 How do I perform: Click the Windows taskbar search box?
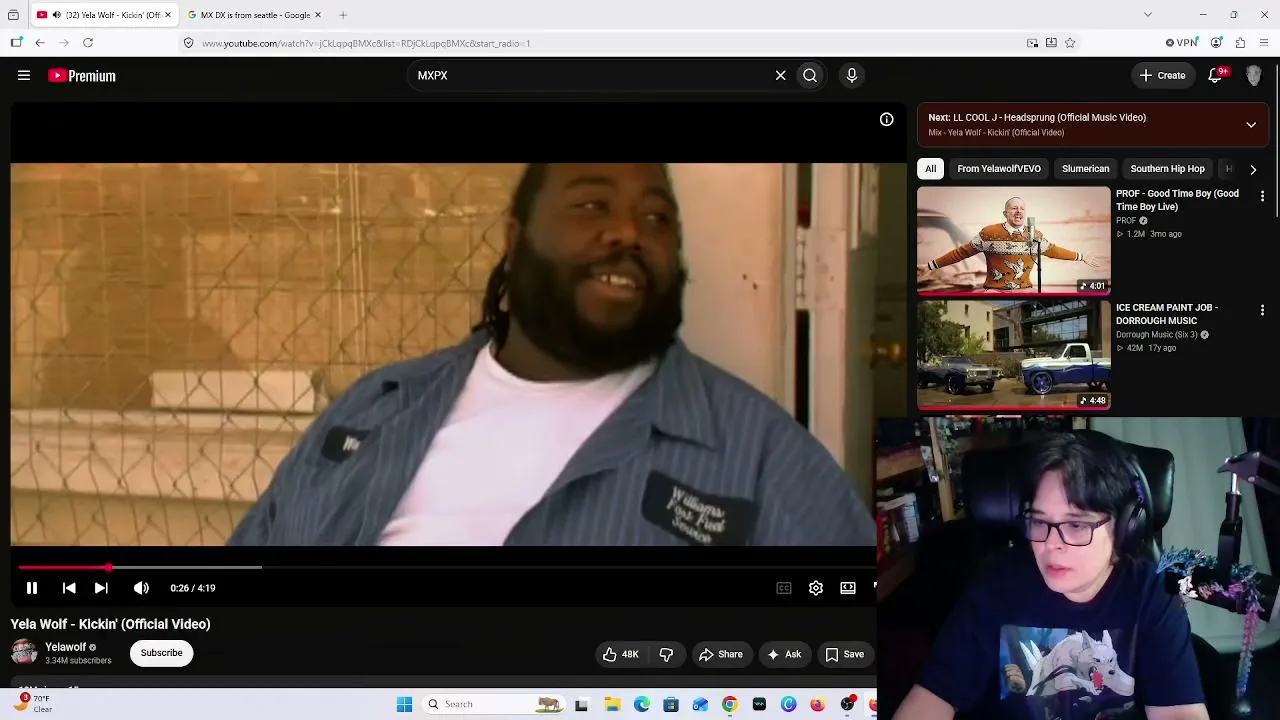click(x=492, y=704)
